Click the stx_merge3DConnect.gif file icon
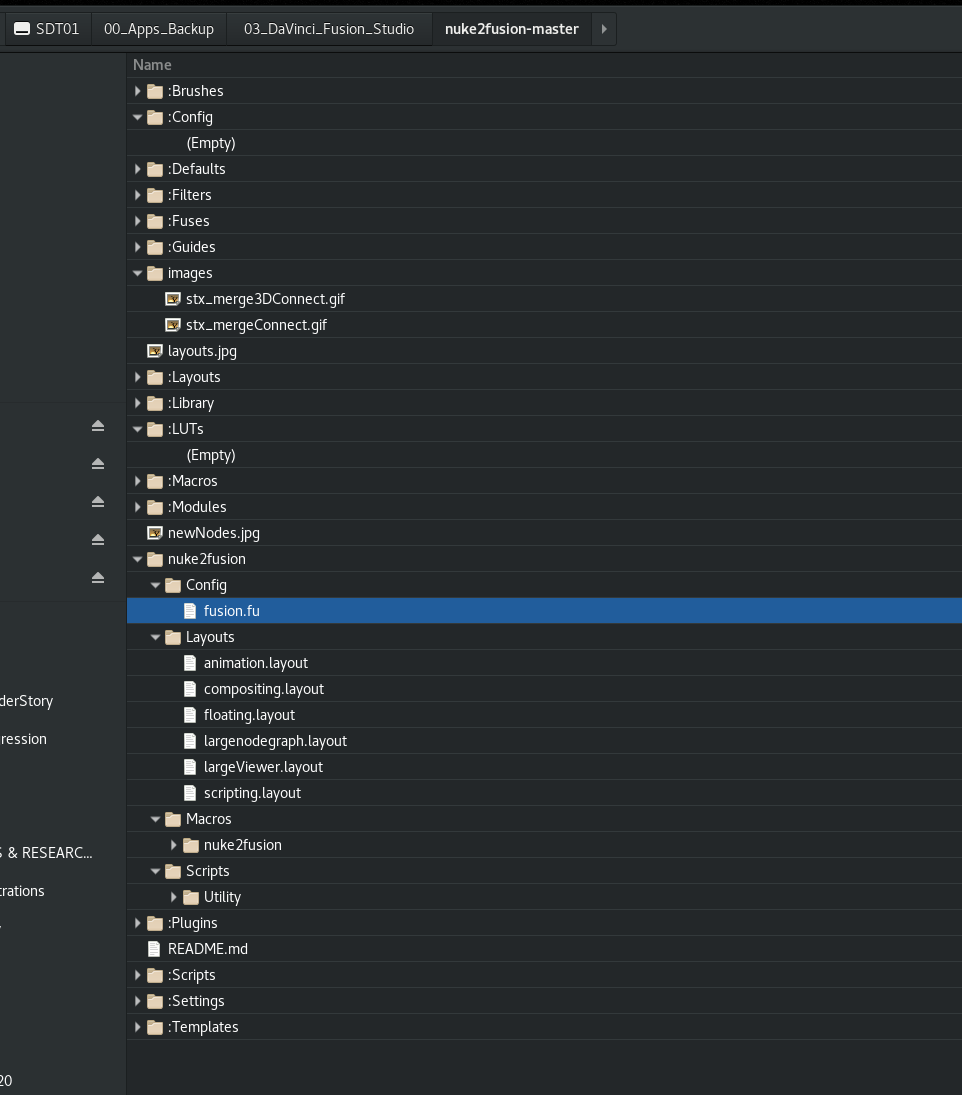962x1095 pixels. coord(173,299)
